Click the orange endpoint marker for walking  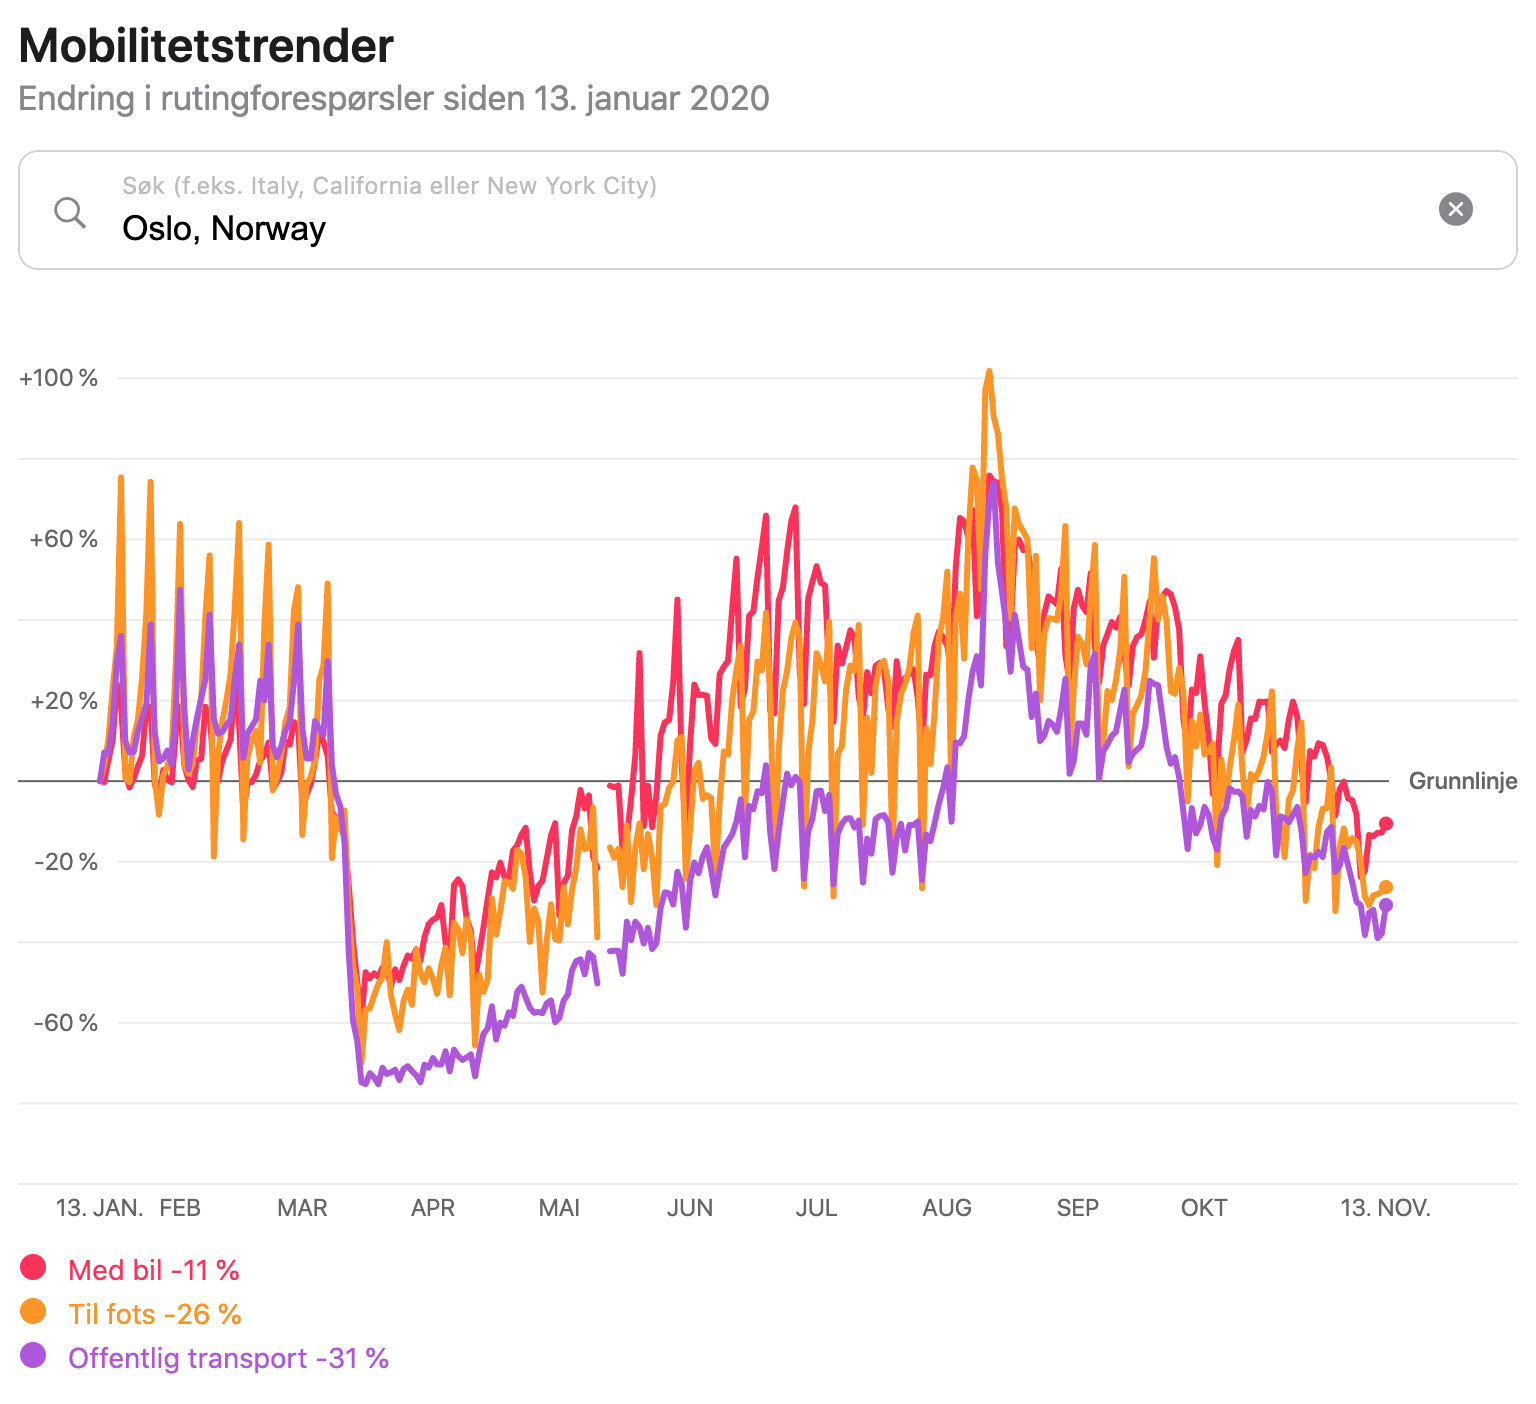1386,887
